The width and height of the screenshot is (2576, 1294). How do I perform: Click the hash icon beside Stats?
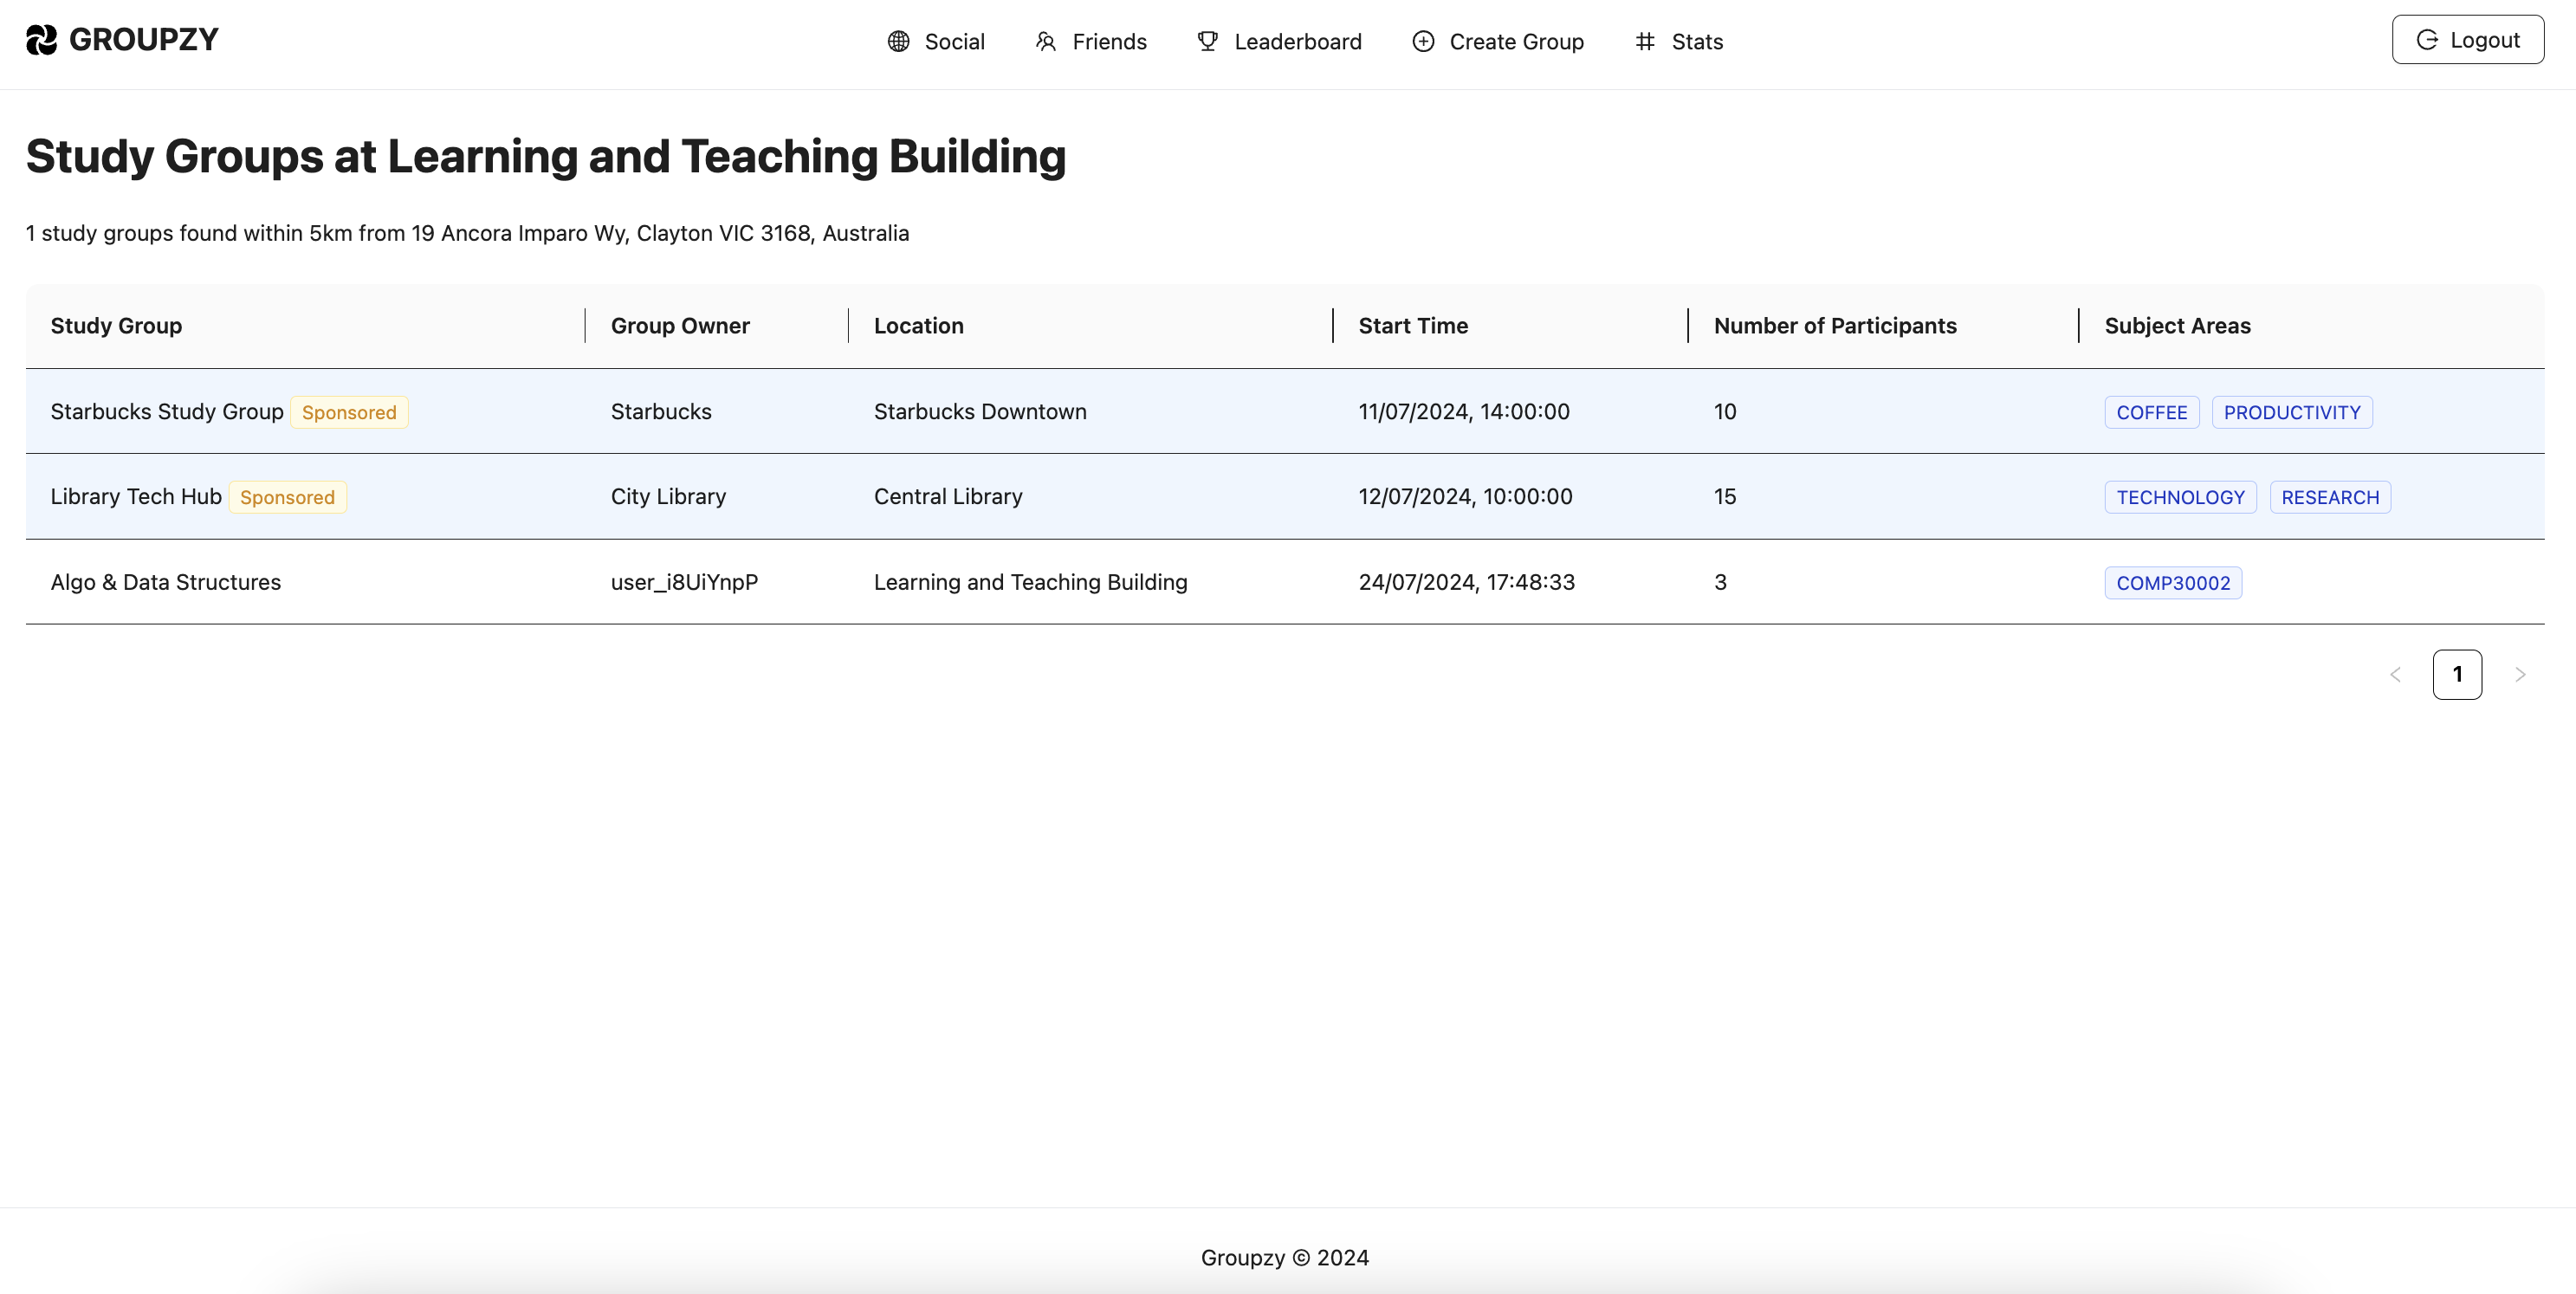coord(1645,41)
